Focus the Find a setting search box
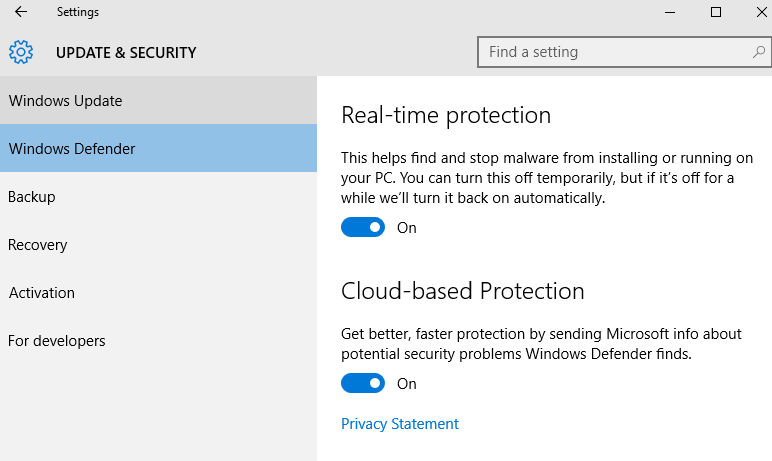This screenshot has width=772, height=461. (624, 52)
